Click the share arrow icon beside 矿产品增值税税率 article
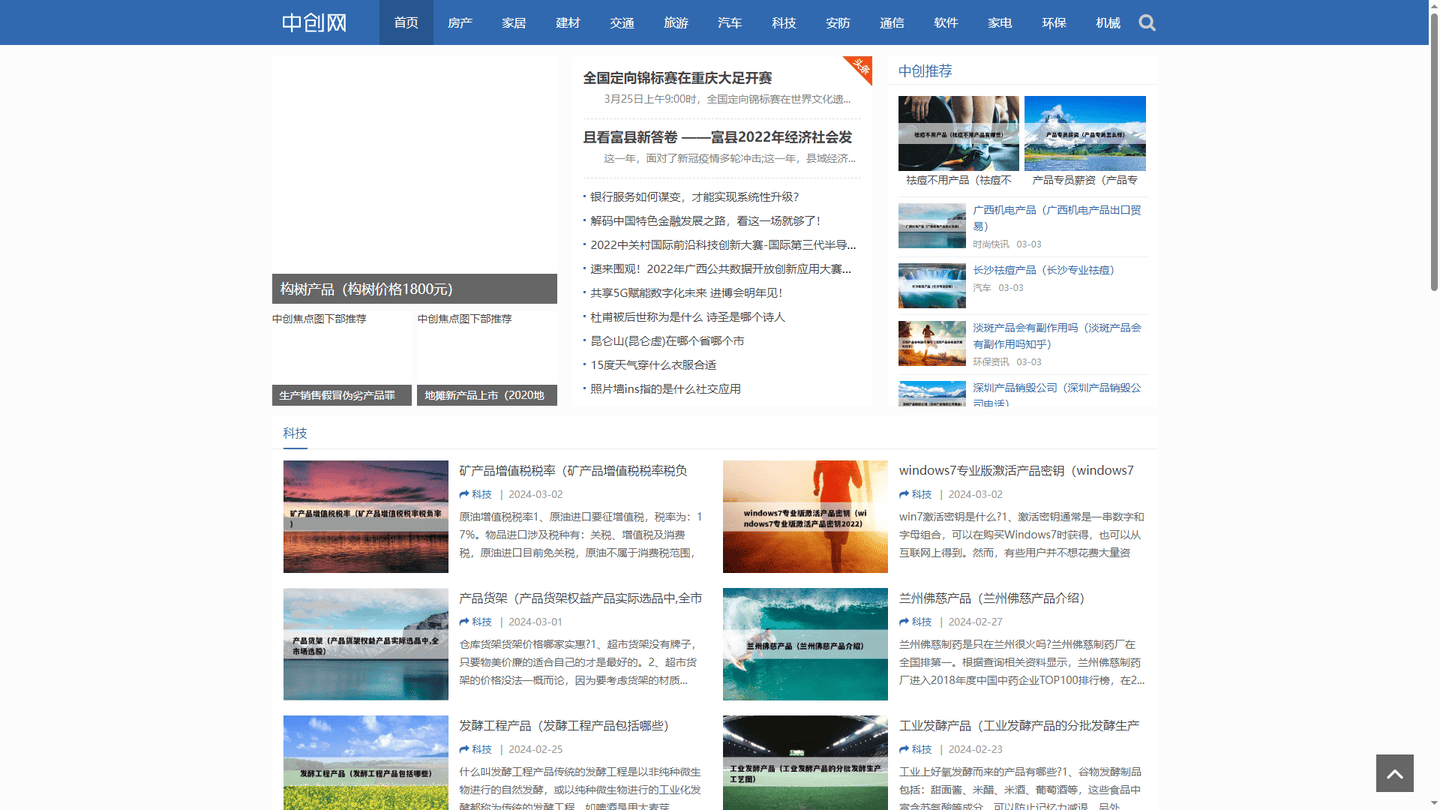1440x810 pixels. coord(464,494)
